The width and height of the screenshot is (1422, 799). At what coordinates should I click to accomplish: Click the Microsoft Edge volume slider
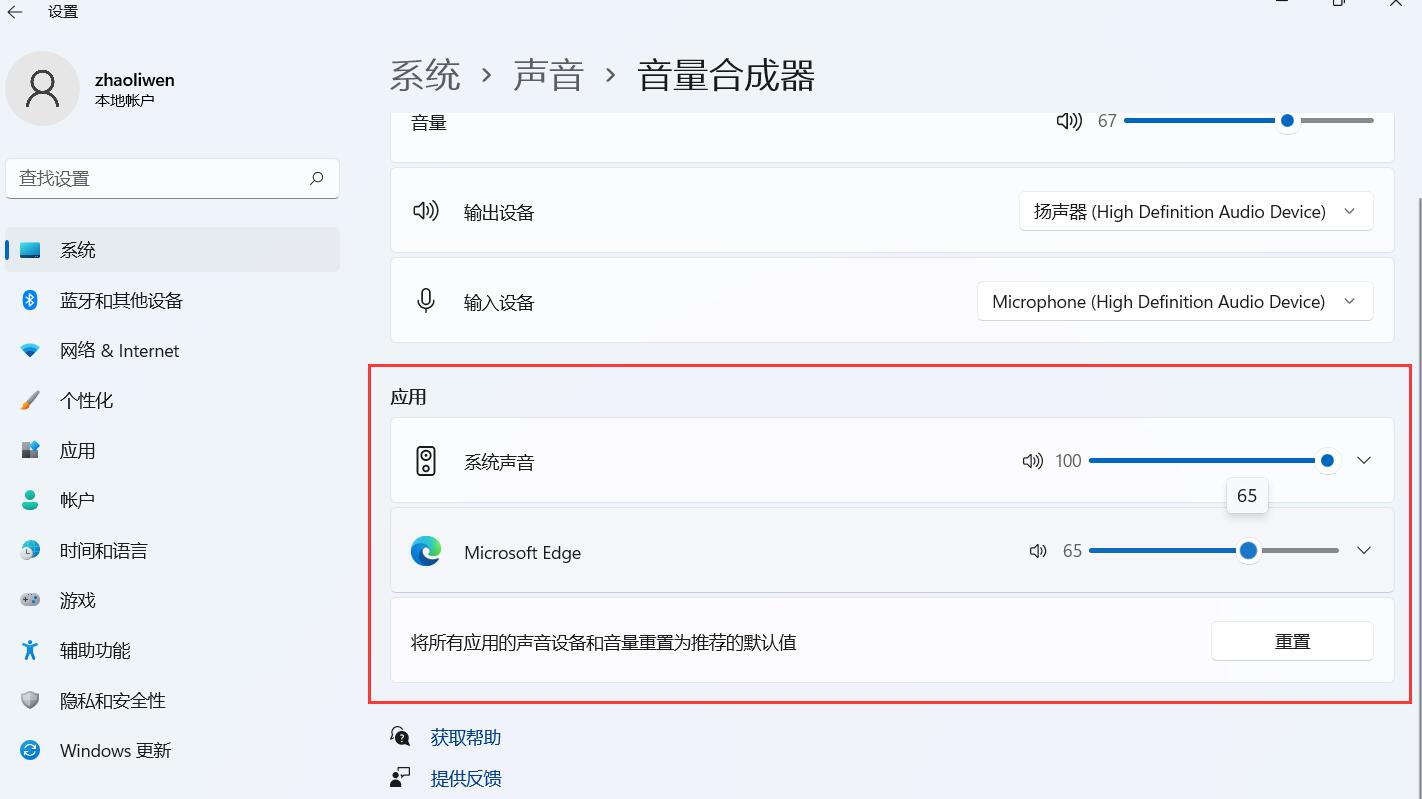click(1212, 550)
